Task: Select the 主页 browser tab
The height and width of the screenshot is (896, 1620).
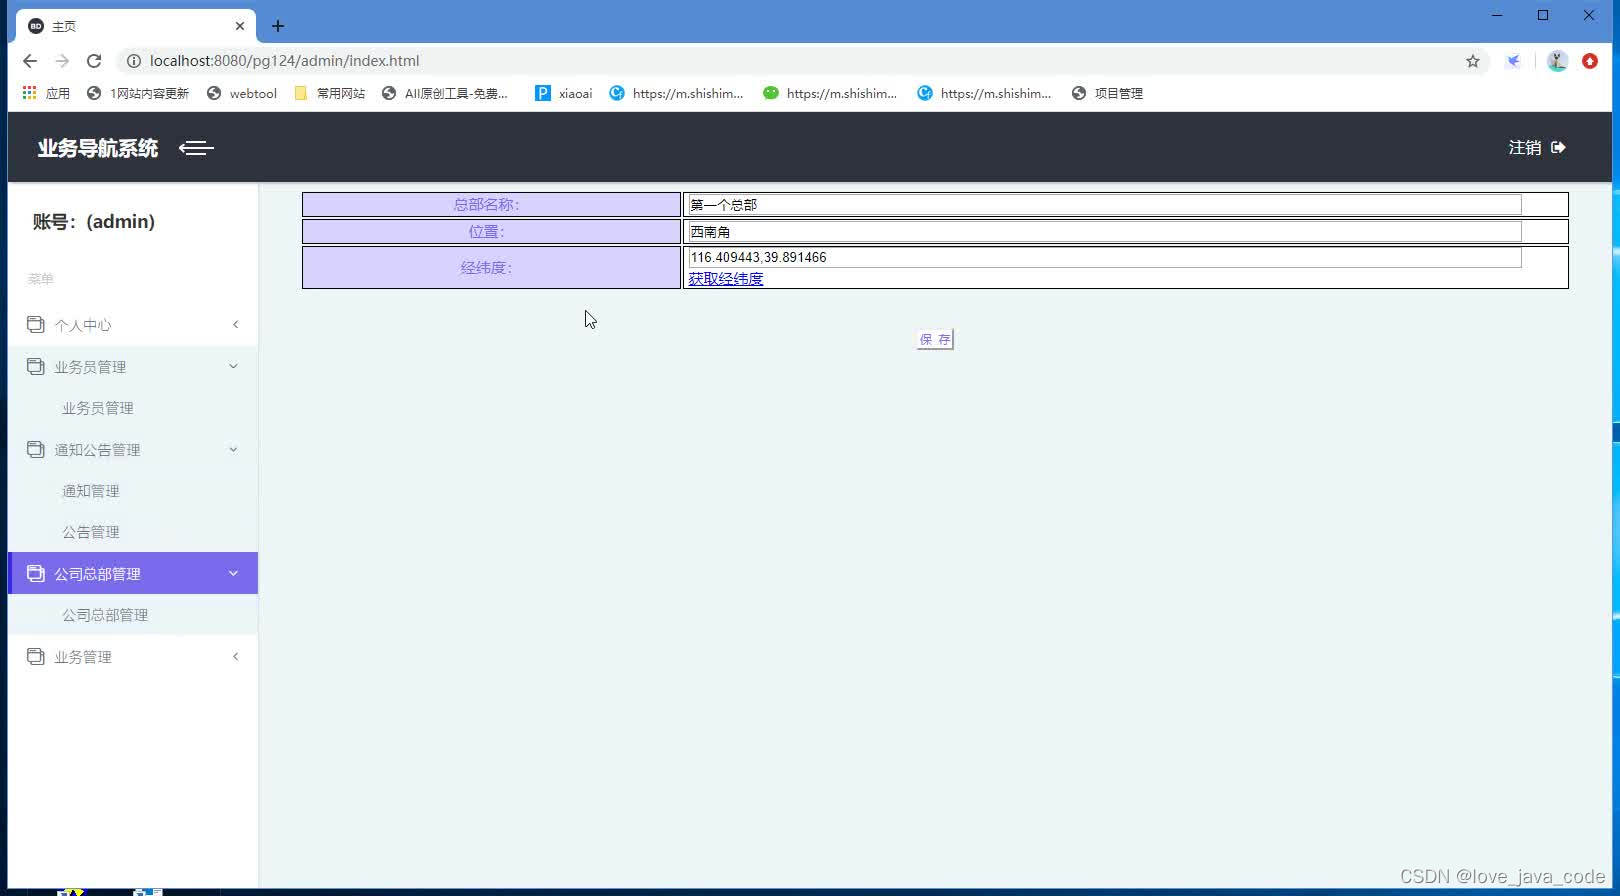Action: 136,26
